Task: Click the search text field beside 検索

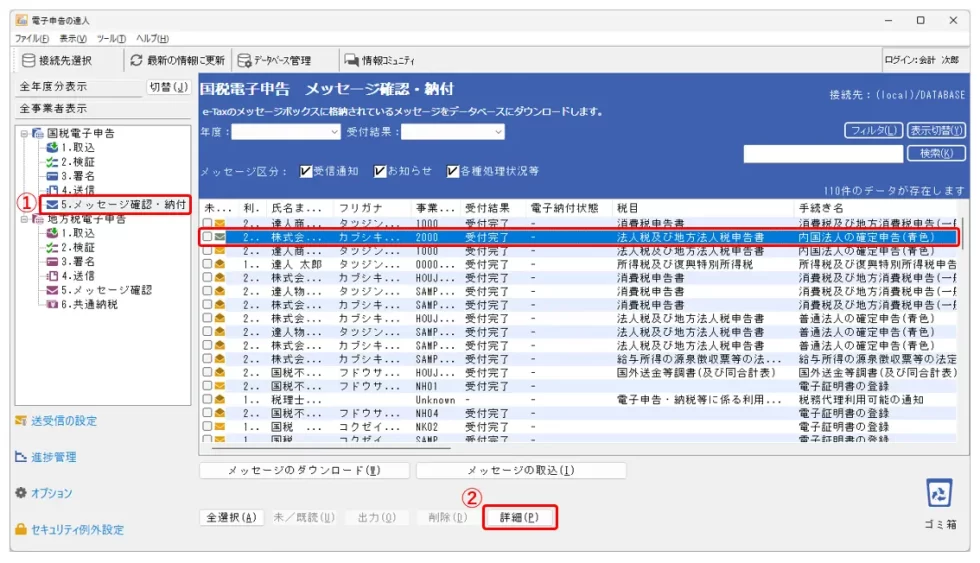Action: pyautogui.click(x=822, y=153)
